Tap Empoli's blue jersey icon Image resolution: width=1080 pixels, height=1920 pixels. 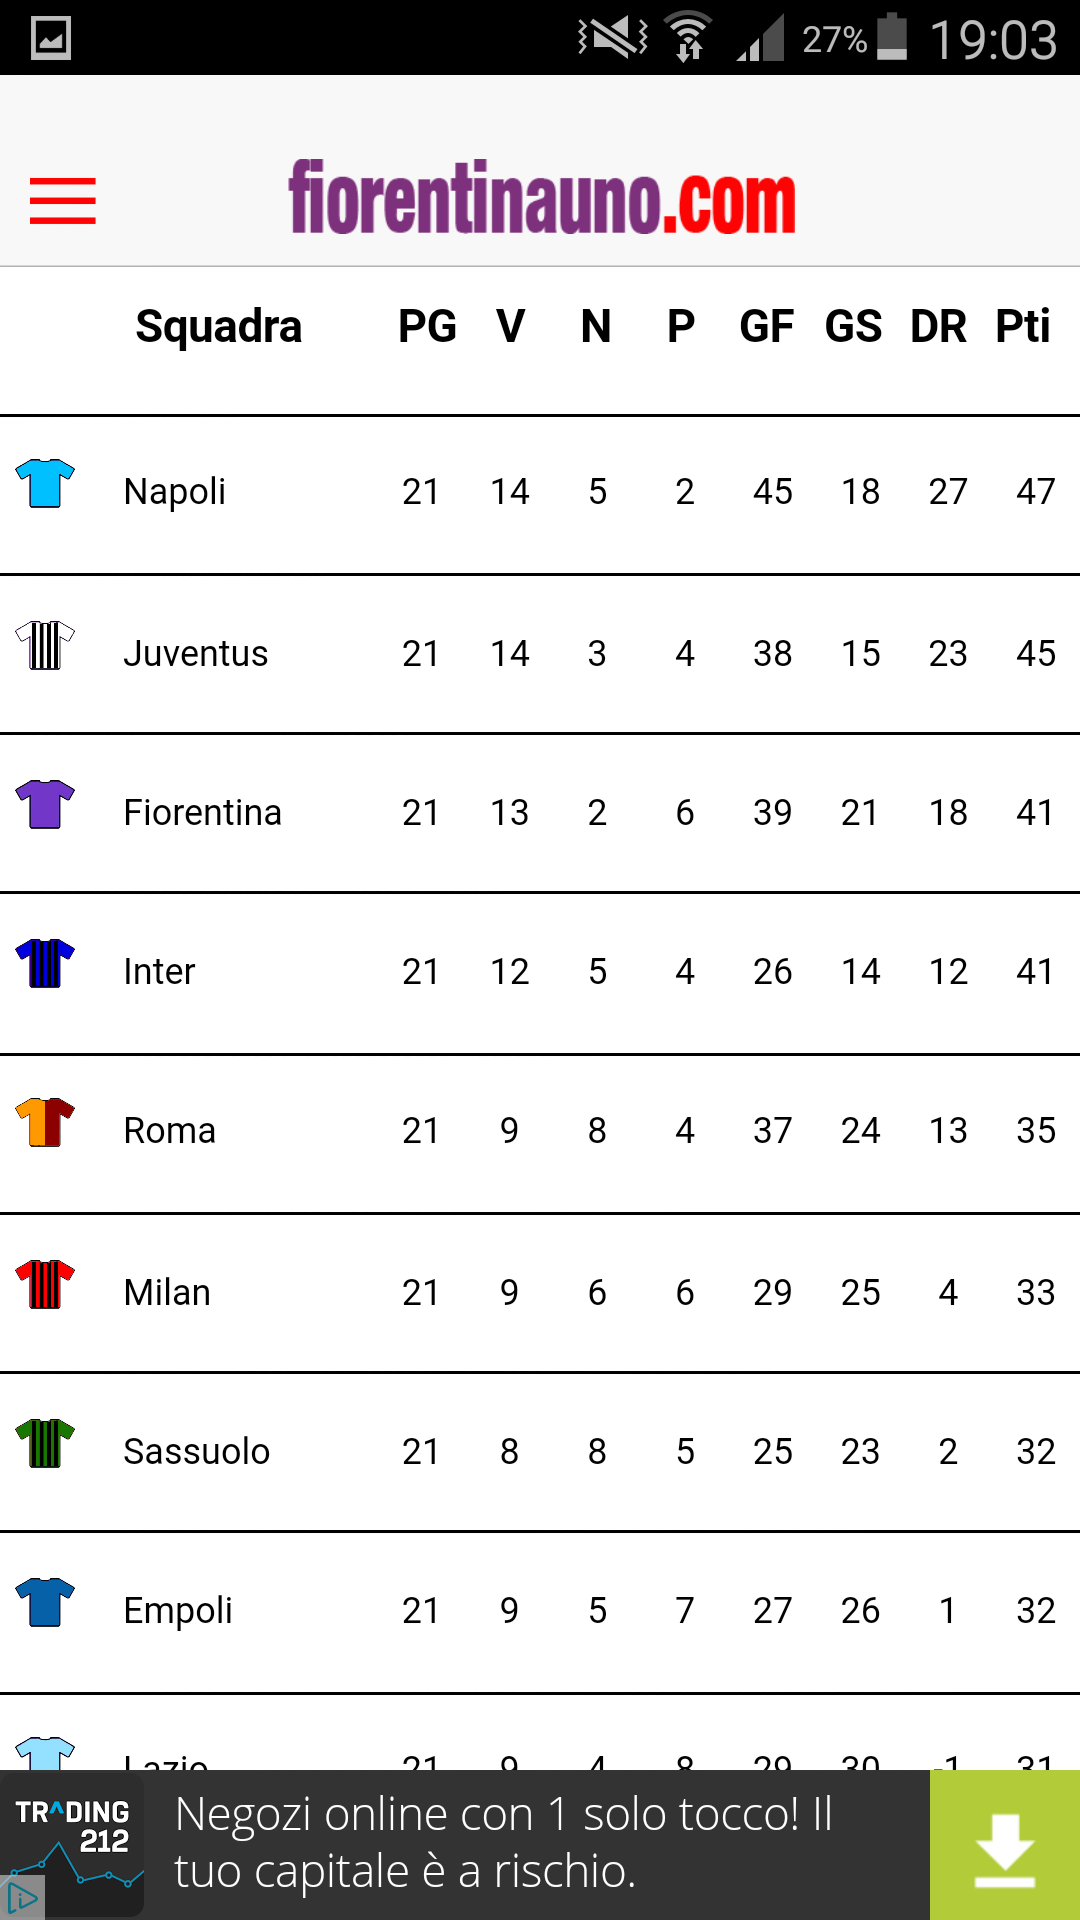pos(45,1602)
